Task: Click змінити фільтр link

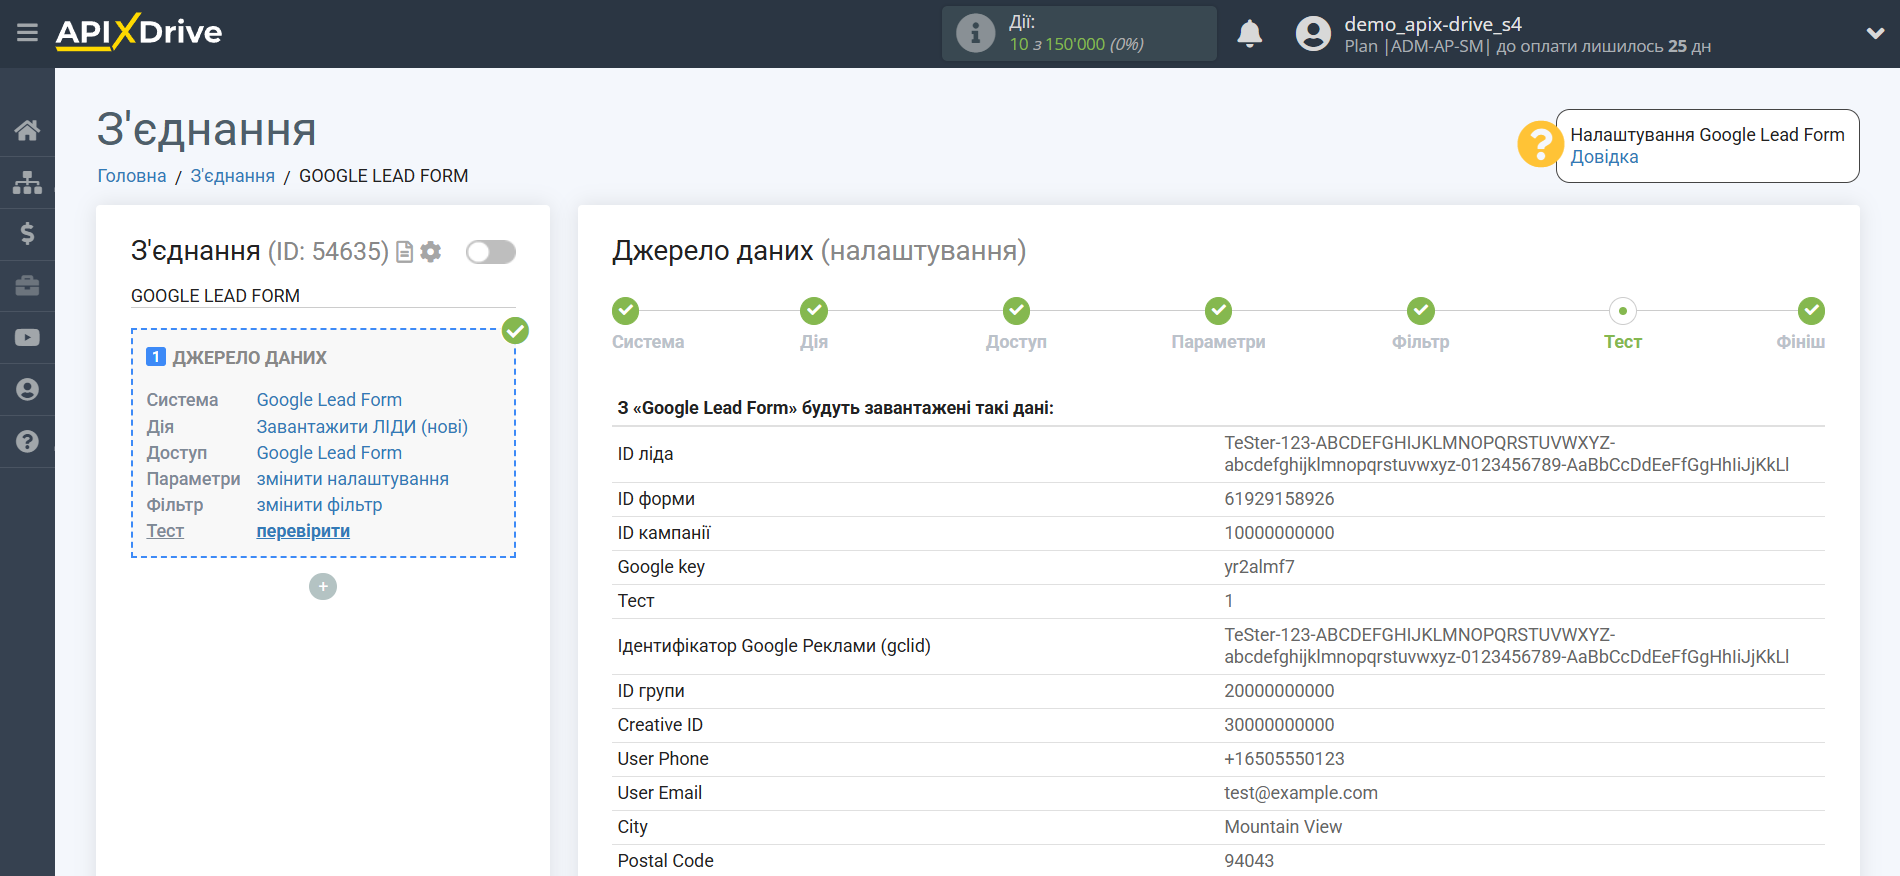Action: pos(319,505)
